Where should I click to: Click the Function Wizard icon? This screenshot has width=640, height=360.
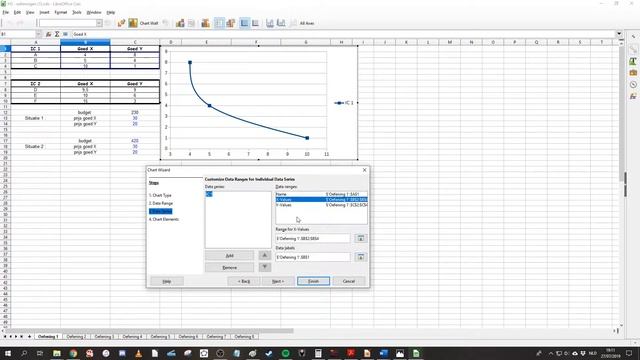49,34
